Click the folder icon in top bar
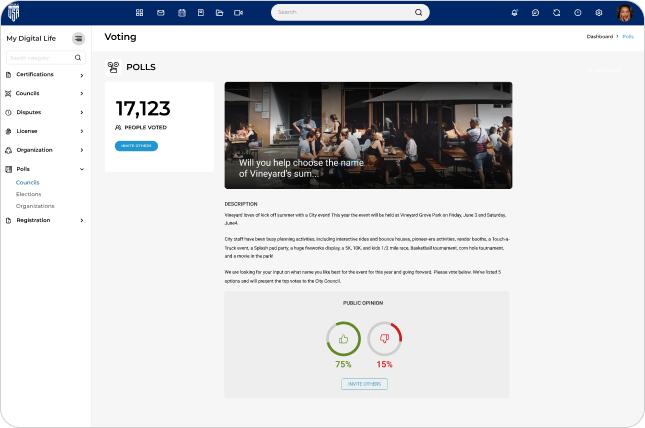The width and height of the screenshot is (645, 428). pos(219,13)
